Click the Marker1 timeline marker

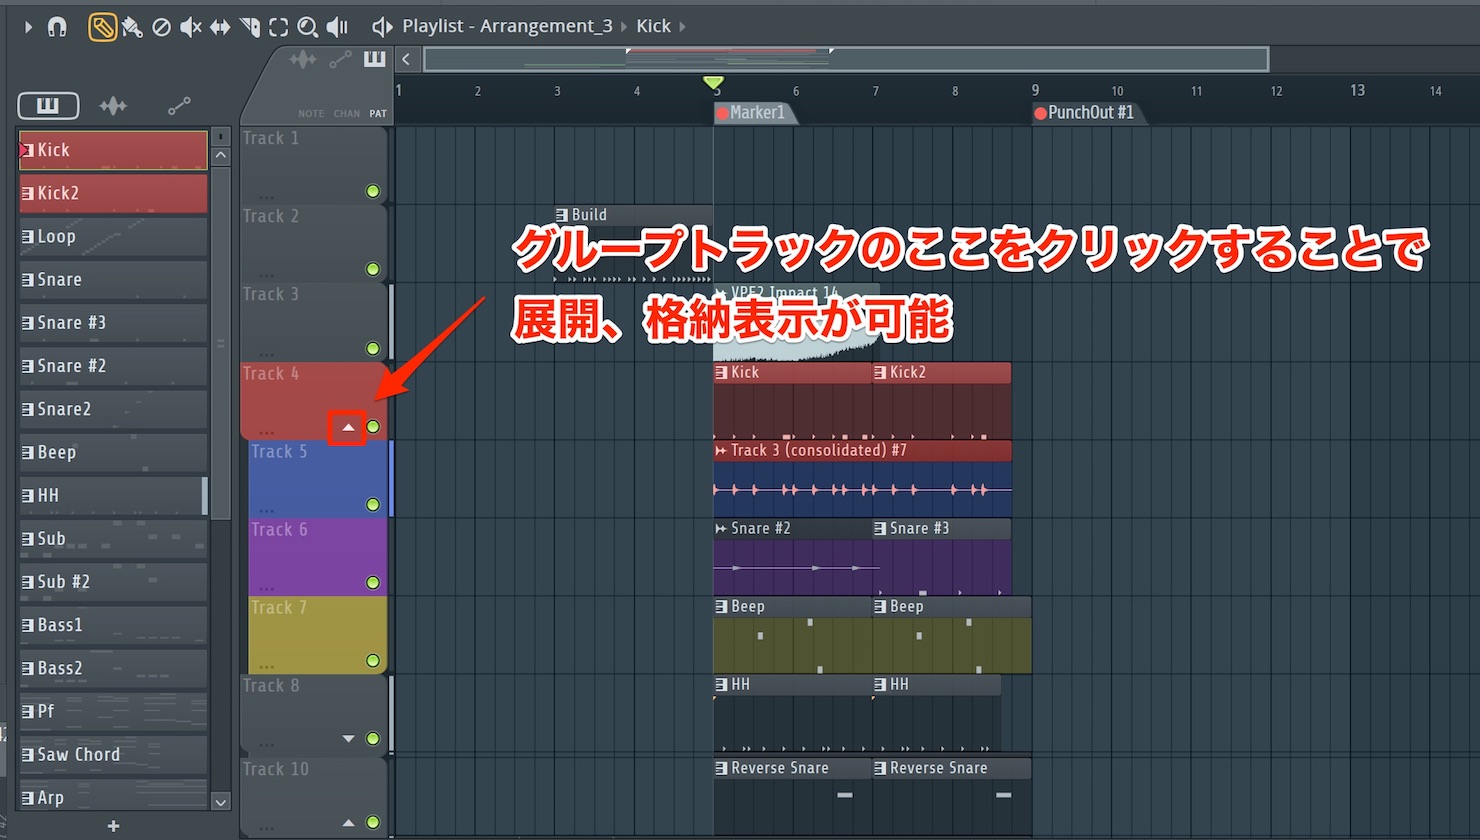756,113
